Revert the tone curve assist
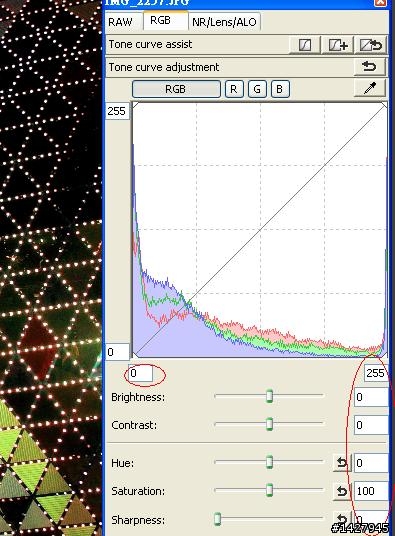Viewport: 395px width, 536px height. click(x=371, y=45)
